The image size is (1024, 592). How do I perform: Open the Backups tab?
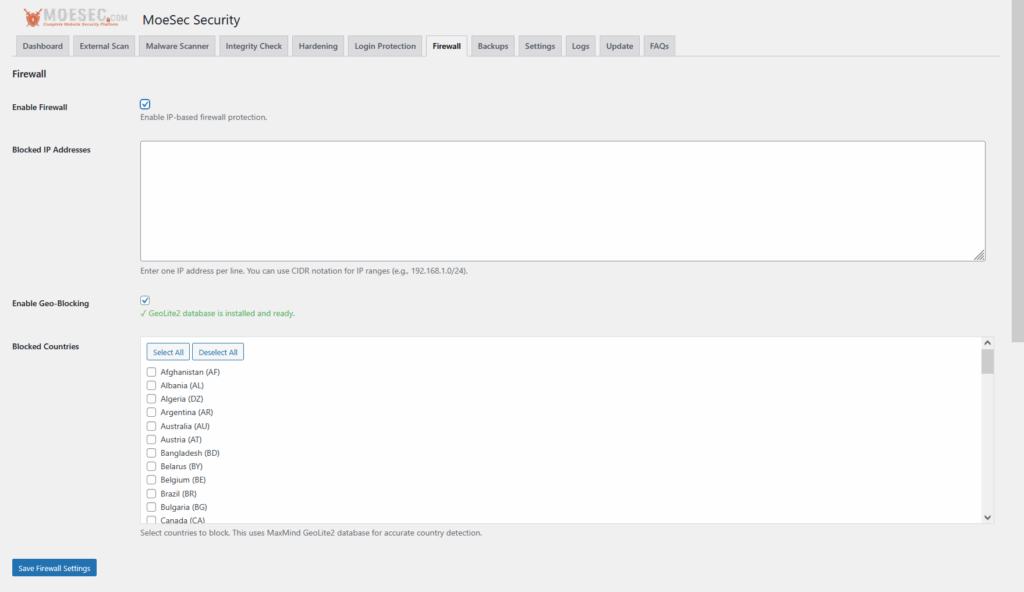click(x=492, y=45)
